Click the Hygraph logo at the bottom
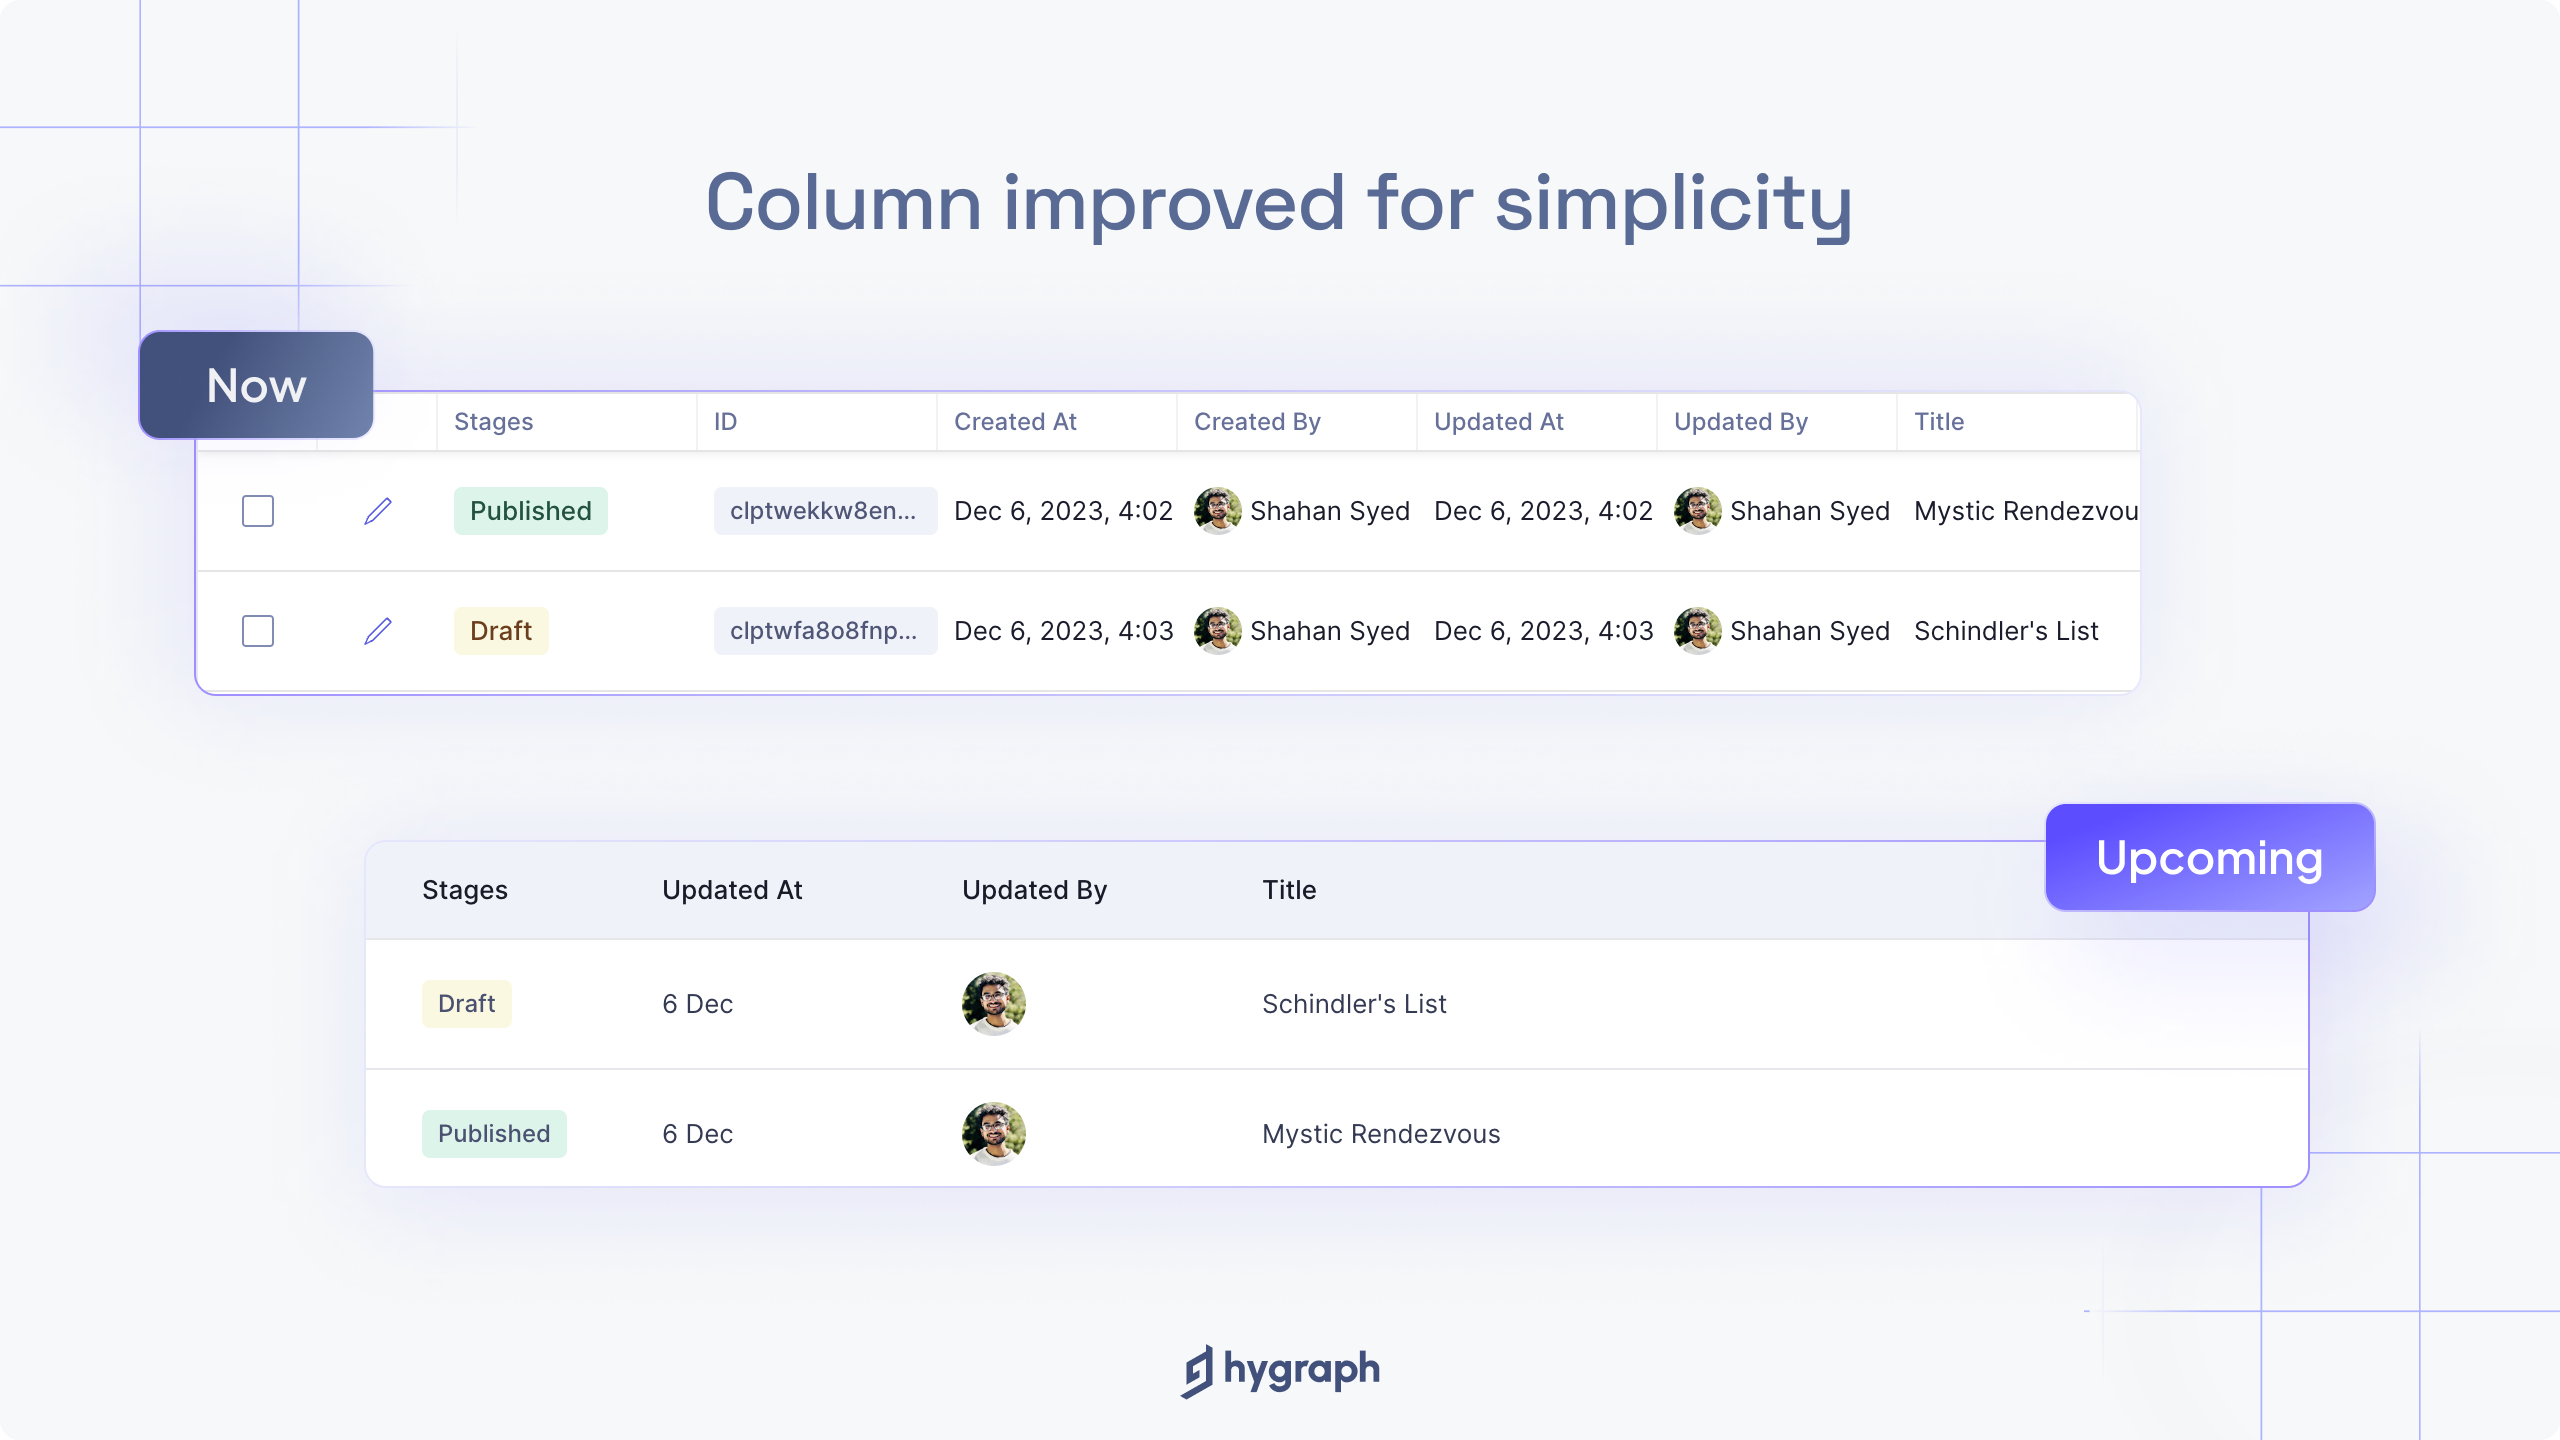The height and width of the screenshot is (1440, 2560). pos(1280,1371)
